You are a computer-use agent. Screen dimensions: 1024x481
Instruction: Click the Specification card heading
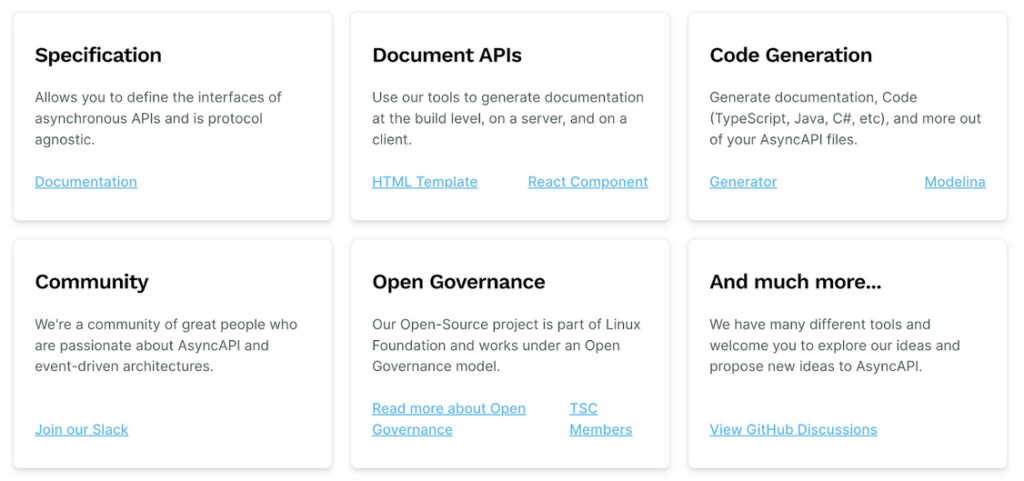point(98,55)
